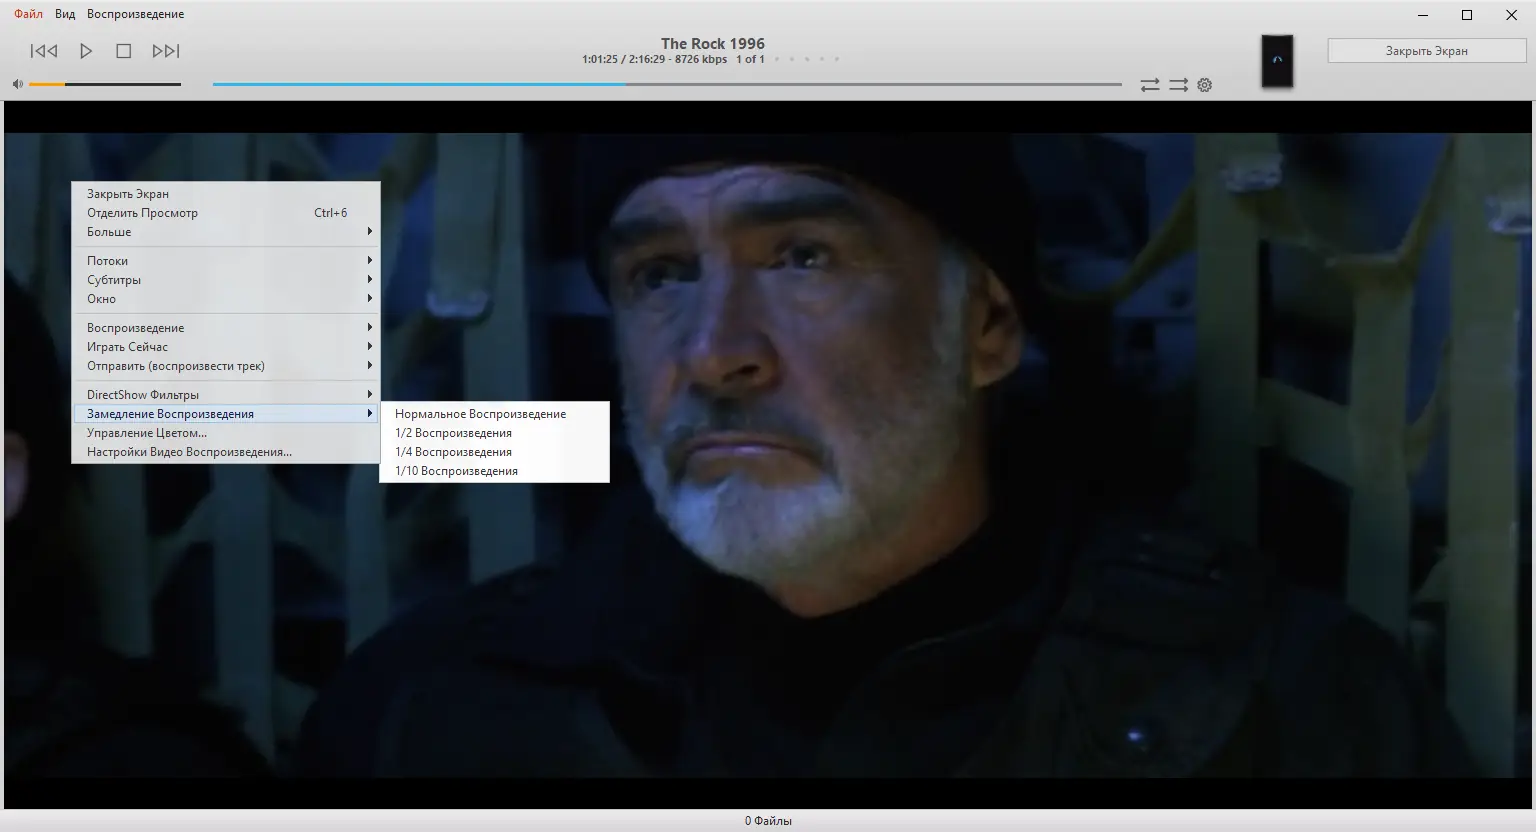Image resolution: width=1536 pixels, height=832 pixels.
Task: Skip to next track
Action: pyautogui.click(x=166, y=51)
